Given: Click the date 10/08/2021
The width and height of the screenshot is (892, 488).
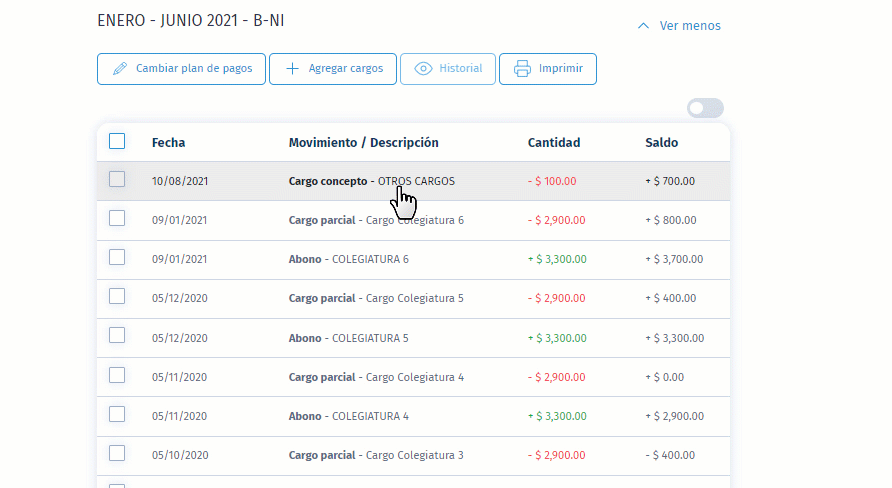Looking at the screenshot, I should pos(180,181).
